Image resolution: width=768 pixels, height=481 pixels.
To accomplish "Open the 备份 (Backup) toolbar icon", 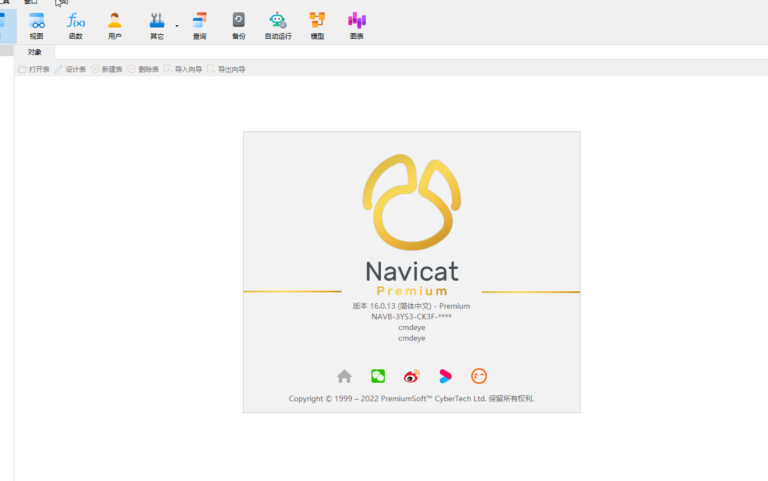I will coord(239,26).
